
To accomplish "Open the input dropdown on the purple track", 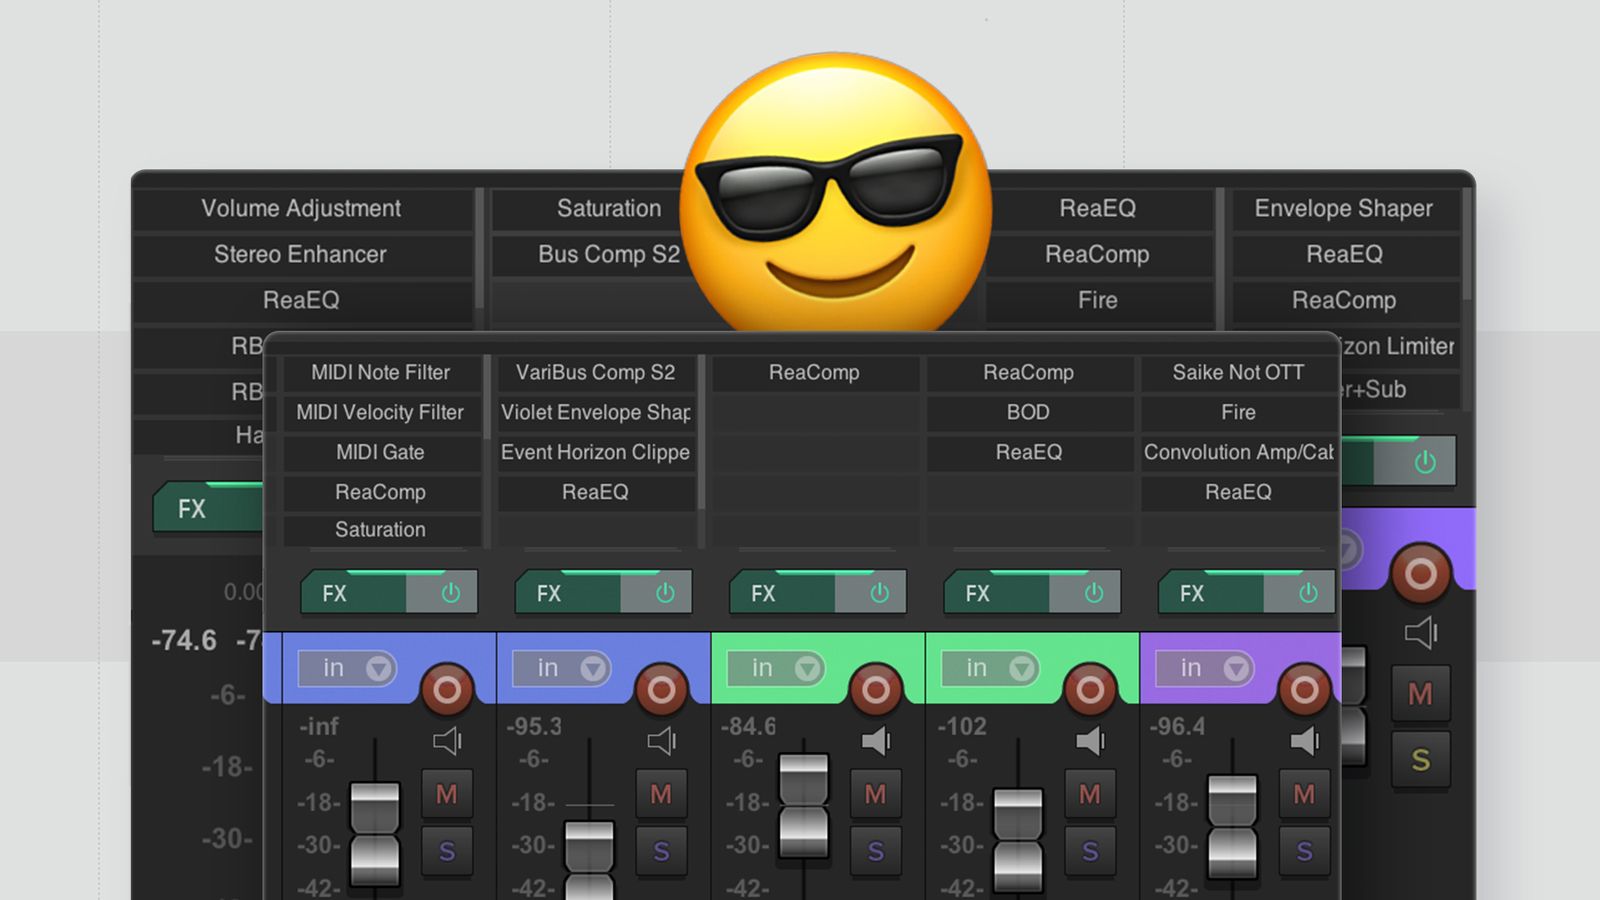I will [x=1203, y=668].
